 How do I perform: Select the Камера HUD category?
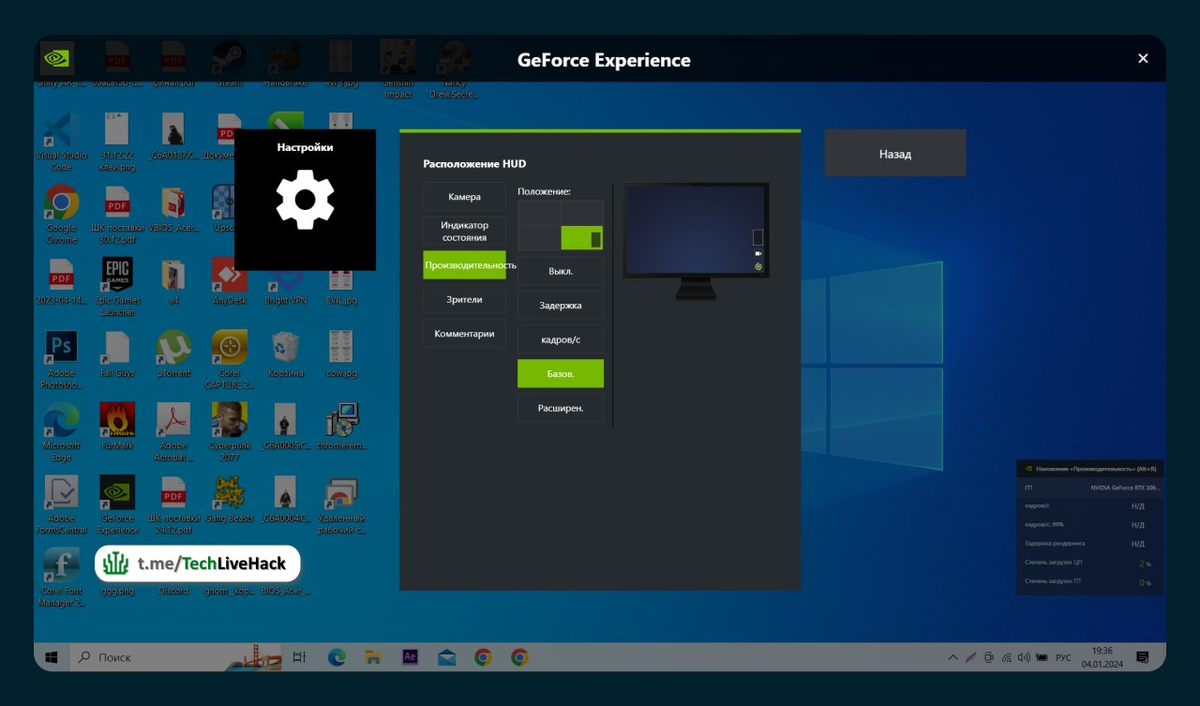point(464,197)
